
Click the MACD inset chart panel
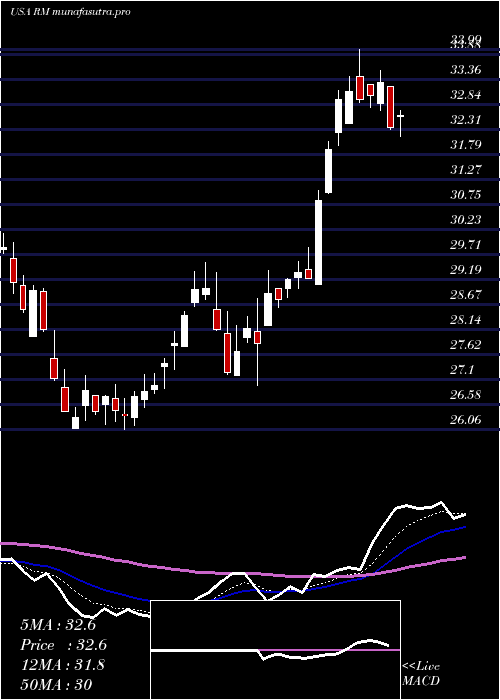[x=275, y=650]
